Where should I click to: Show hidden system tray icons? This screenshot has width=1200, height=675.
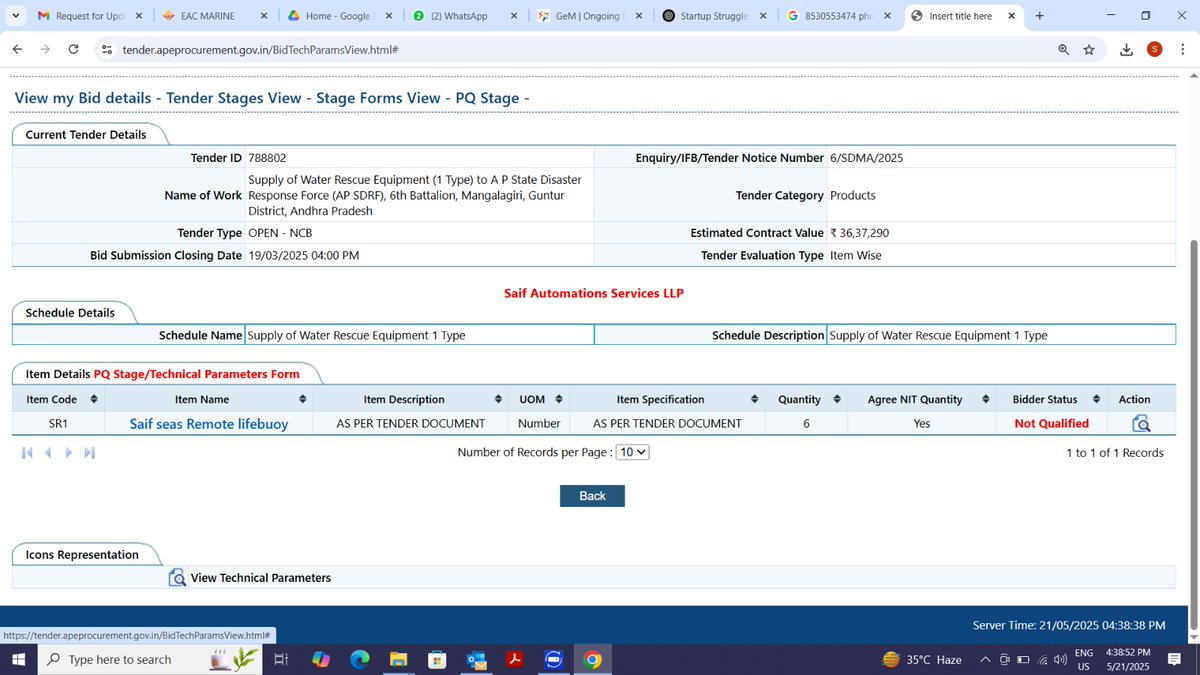click(x=986, y=660)
